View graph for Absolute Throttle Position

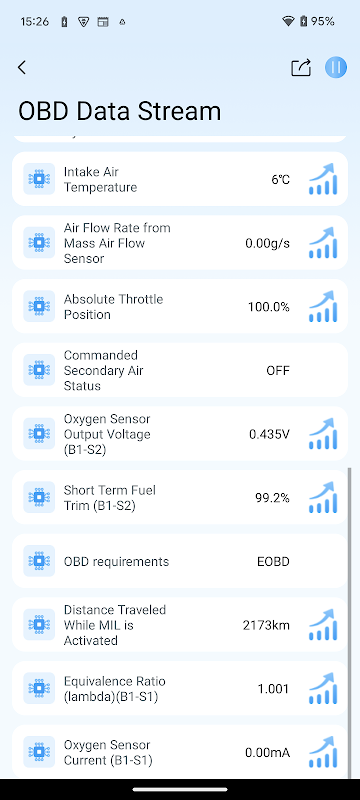pyautogui.click(x=323, y=307)
